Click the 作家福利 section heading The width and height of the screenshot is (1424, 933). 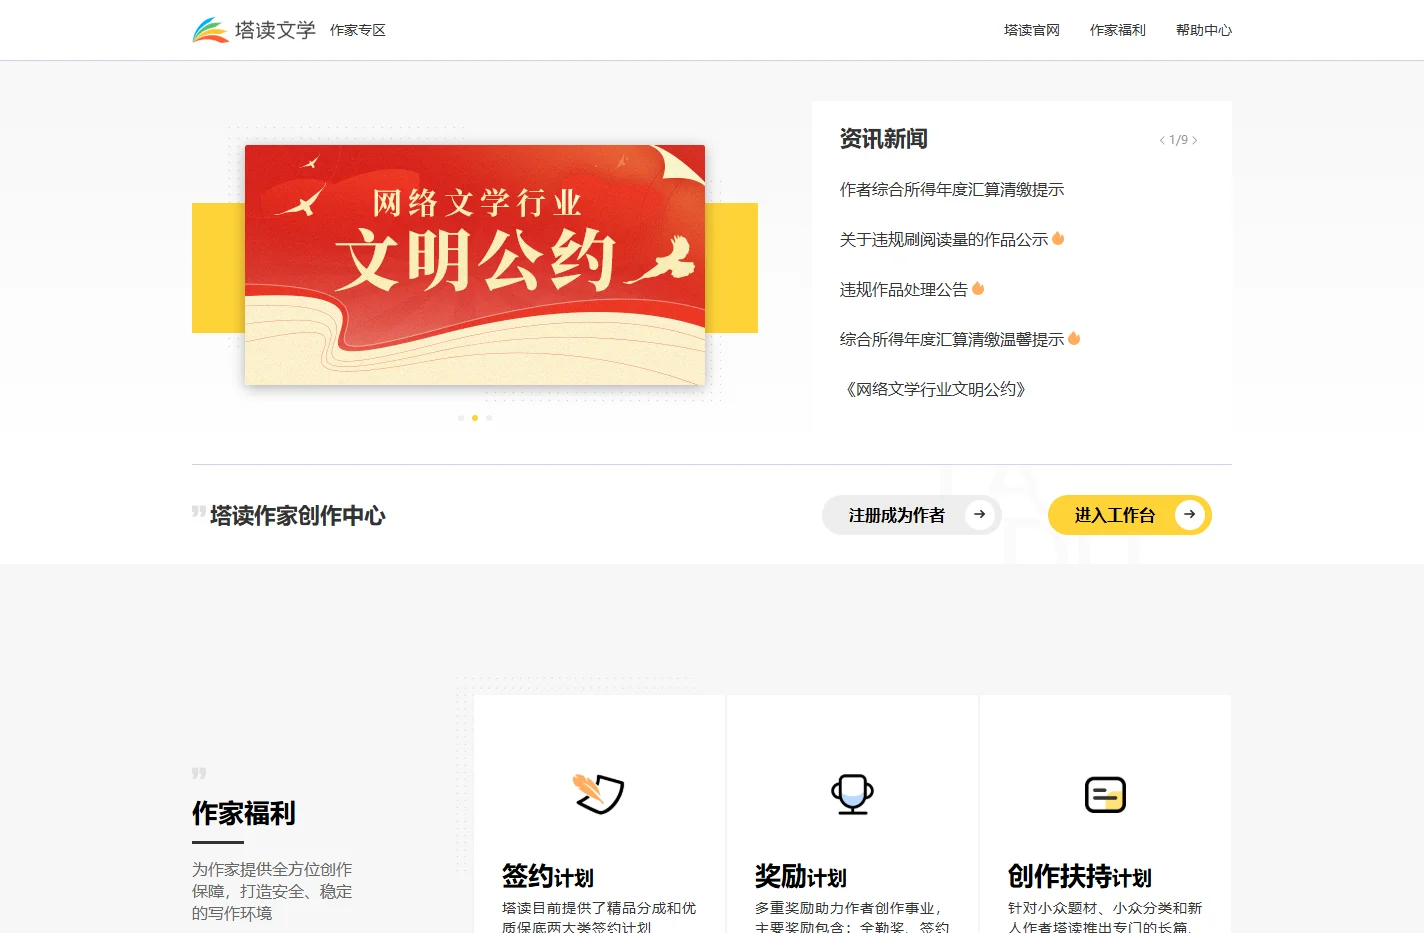pos(244,813)
